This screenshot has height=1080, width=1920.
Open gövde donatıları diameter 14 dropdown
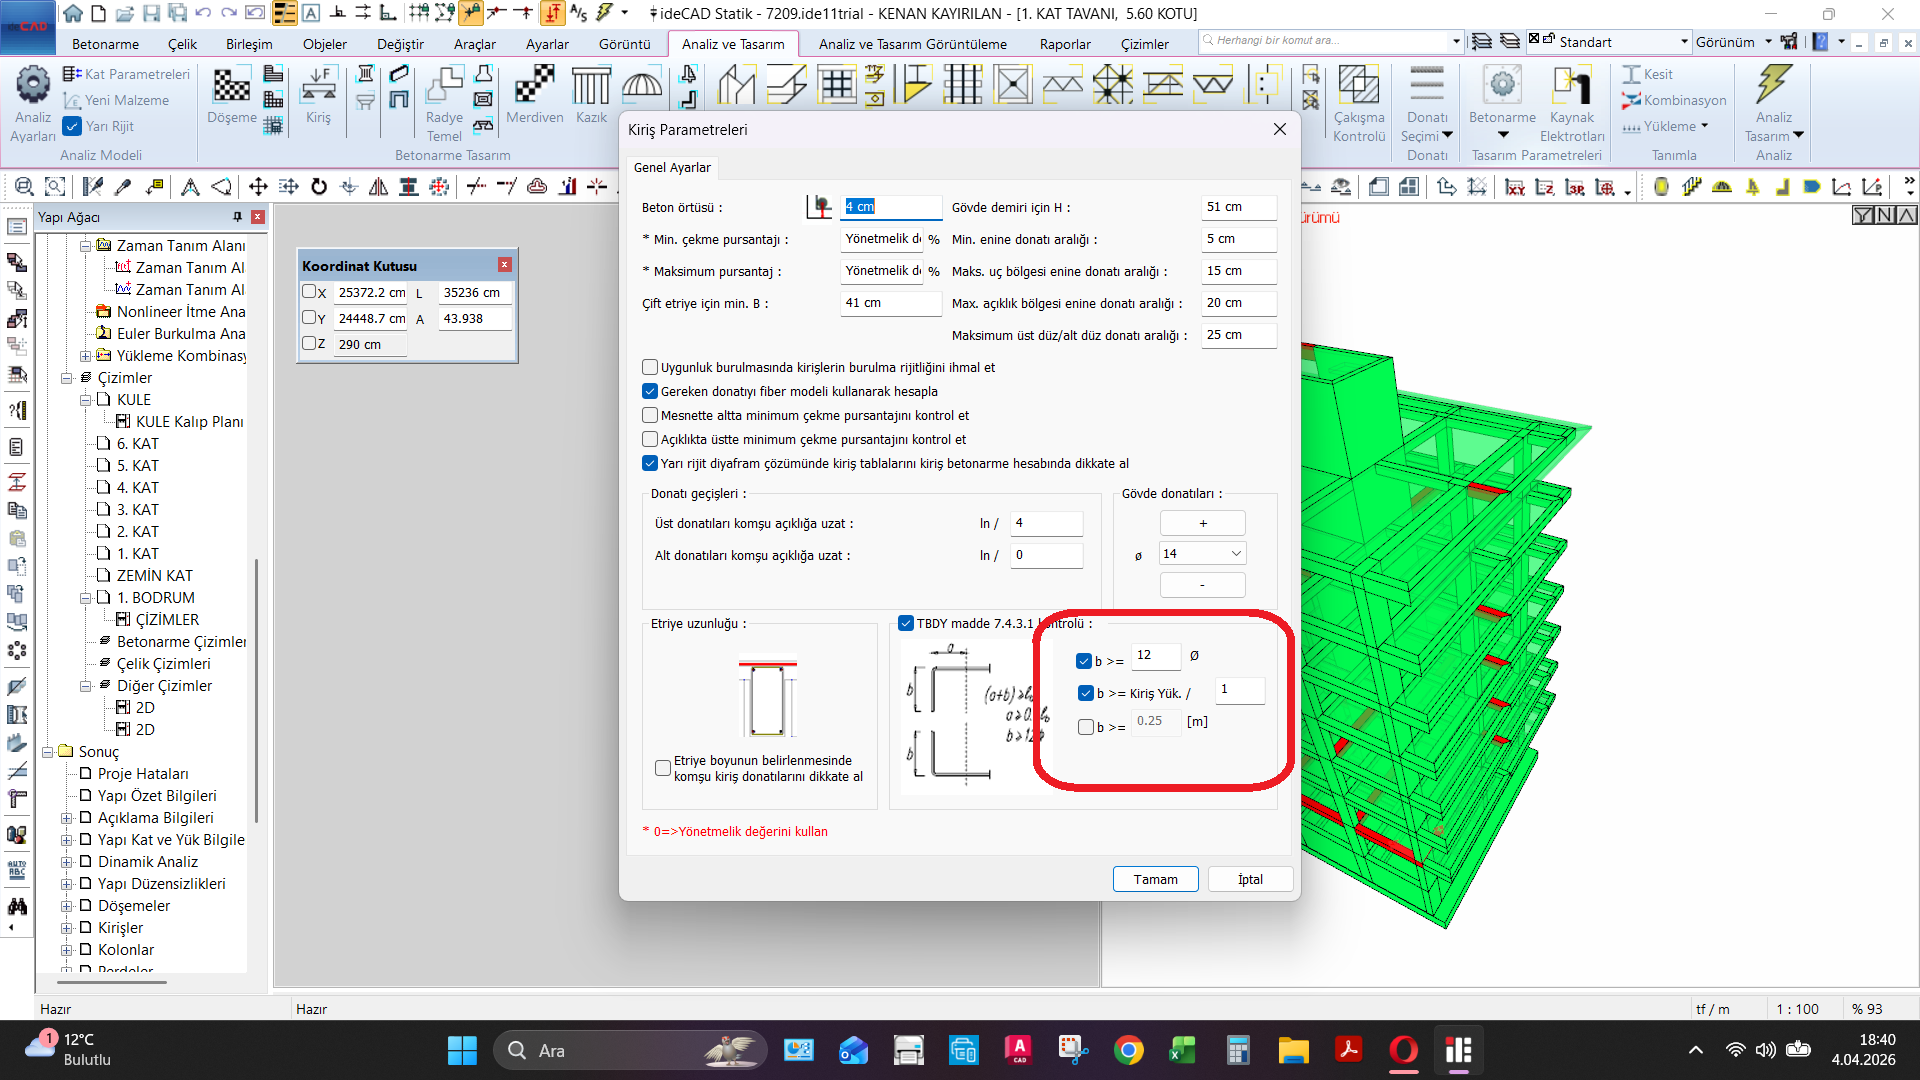coord(1236,553)
